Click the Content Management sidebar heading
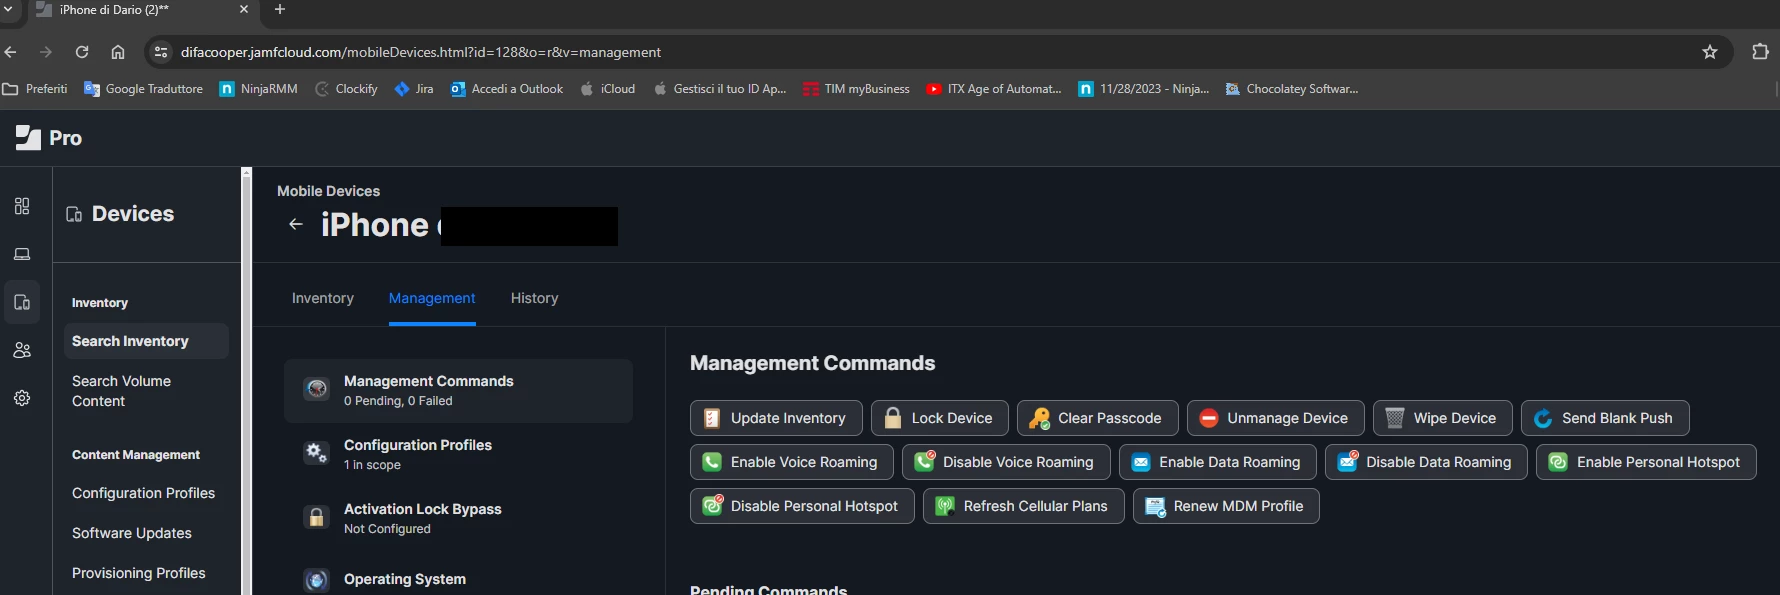This screenshot has width=1780, height=595. point(136,455)
